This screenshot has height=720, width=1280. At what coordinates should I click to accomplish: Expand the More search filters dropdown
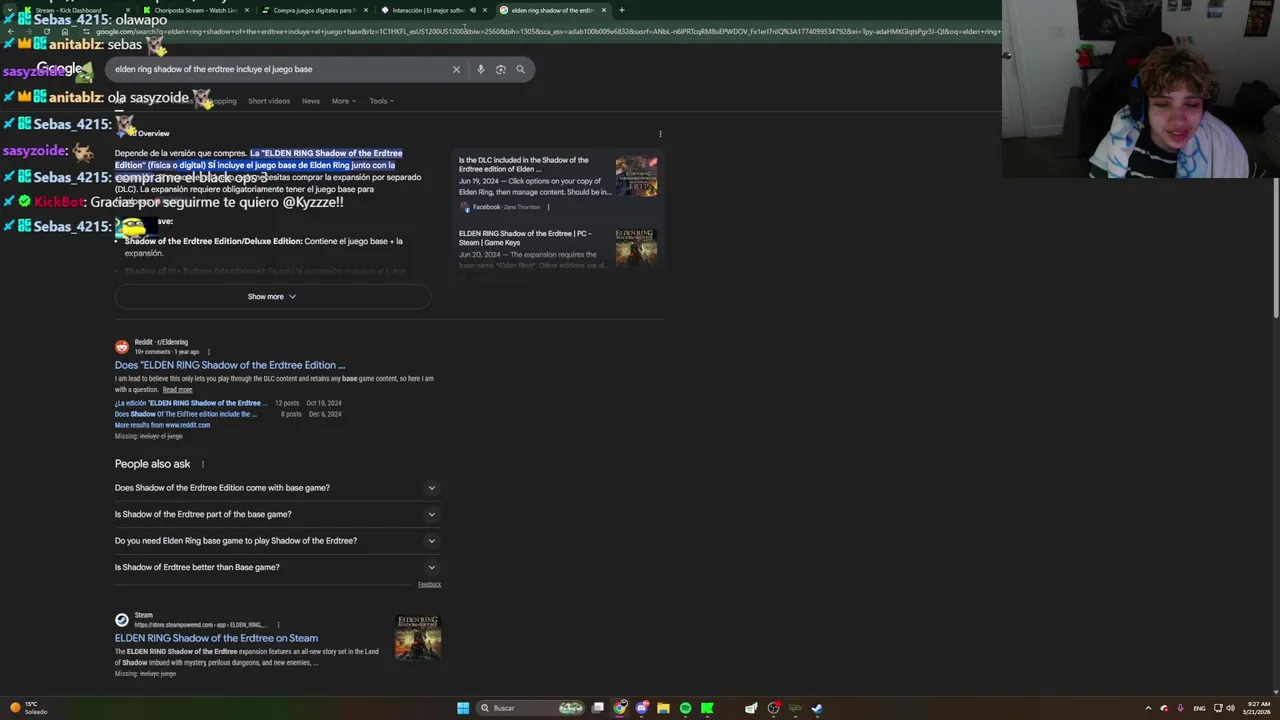pos(343,101)
